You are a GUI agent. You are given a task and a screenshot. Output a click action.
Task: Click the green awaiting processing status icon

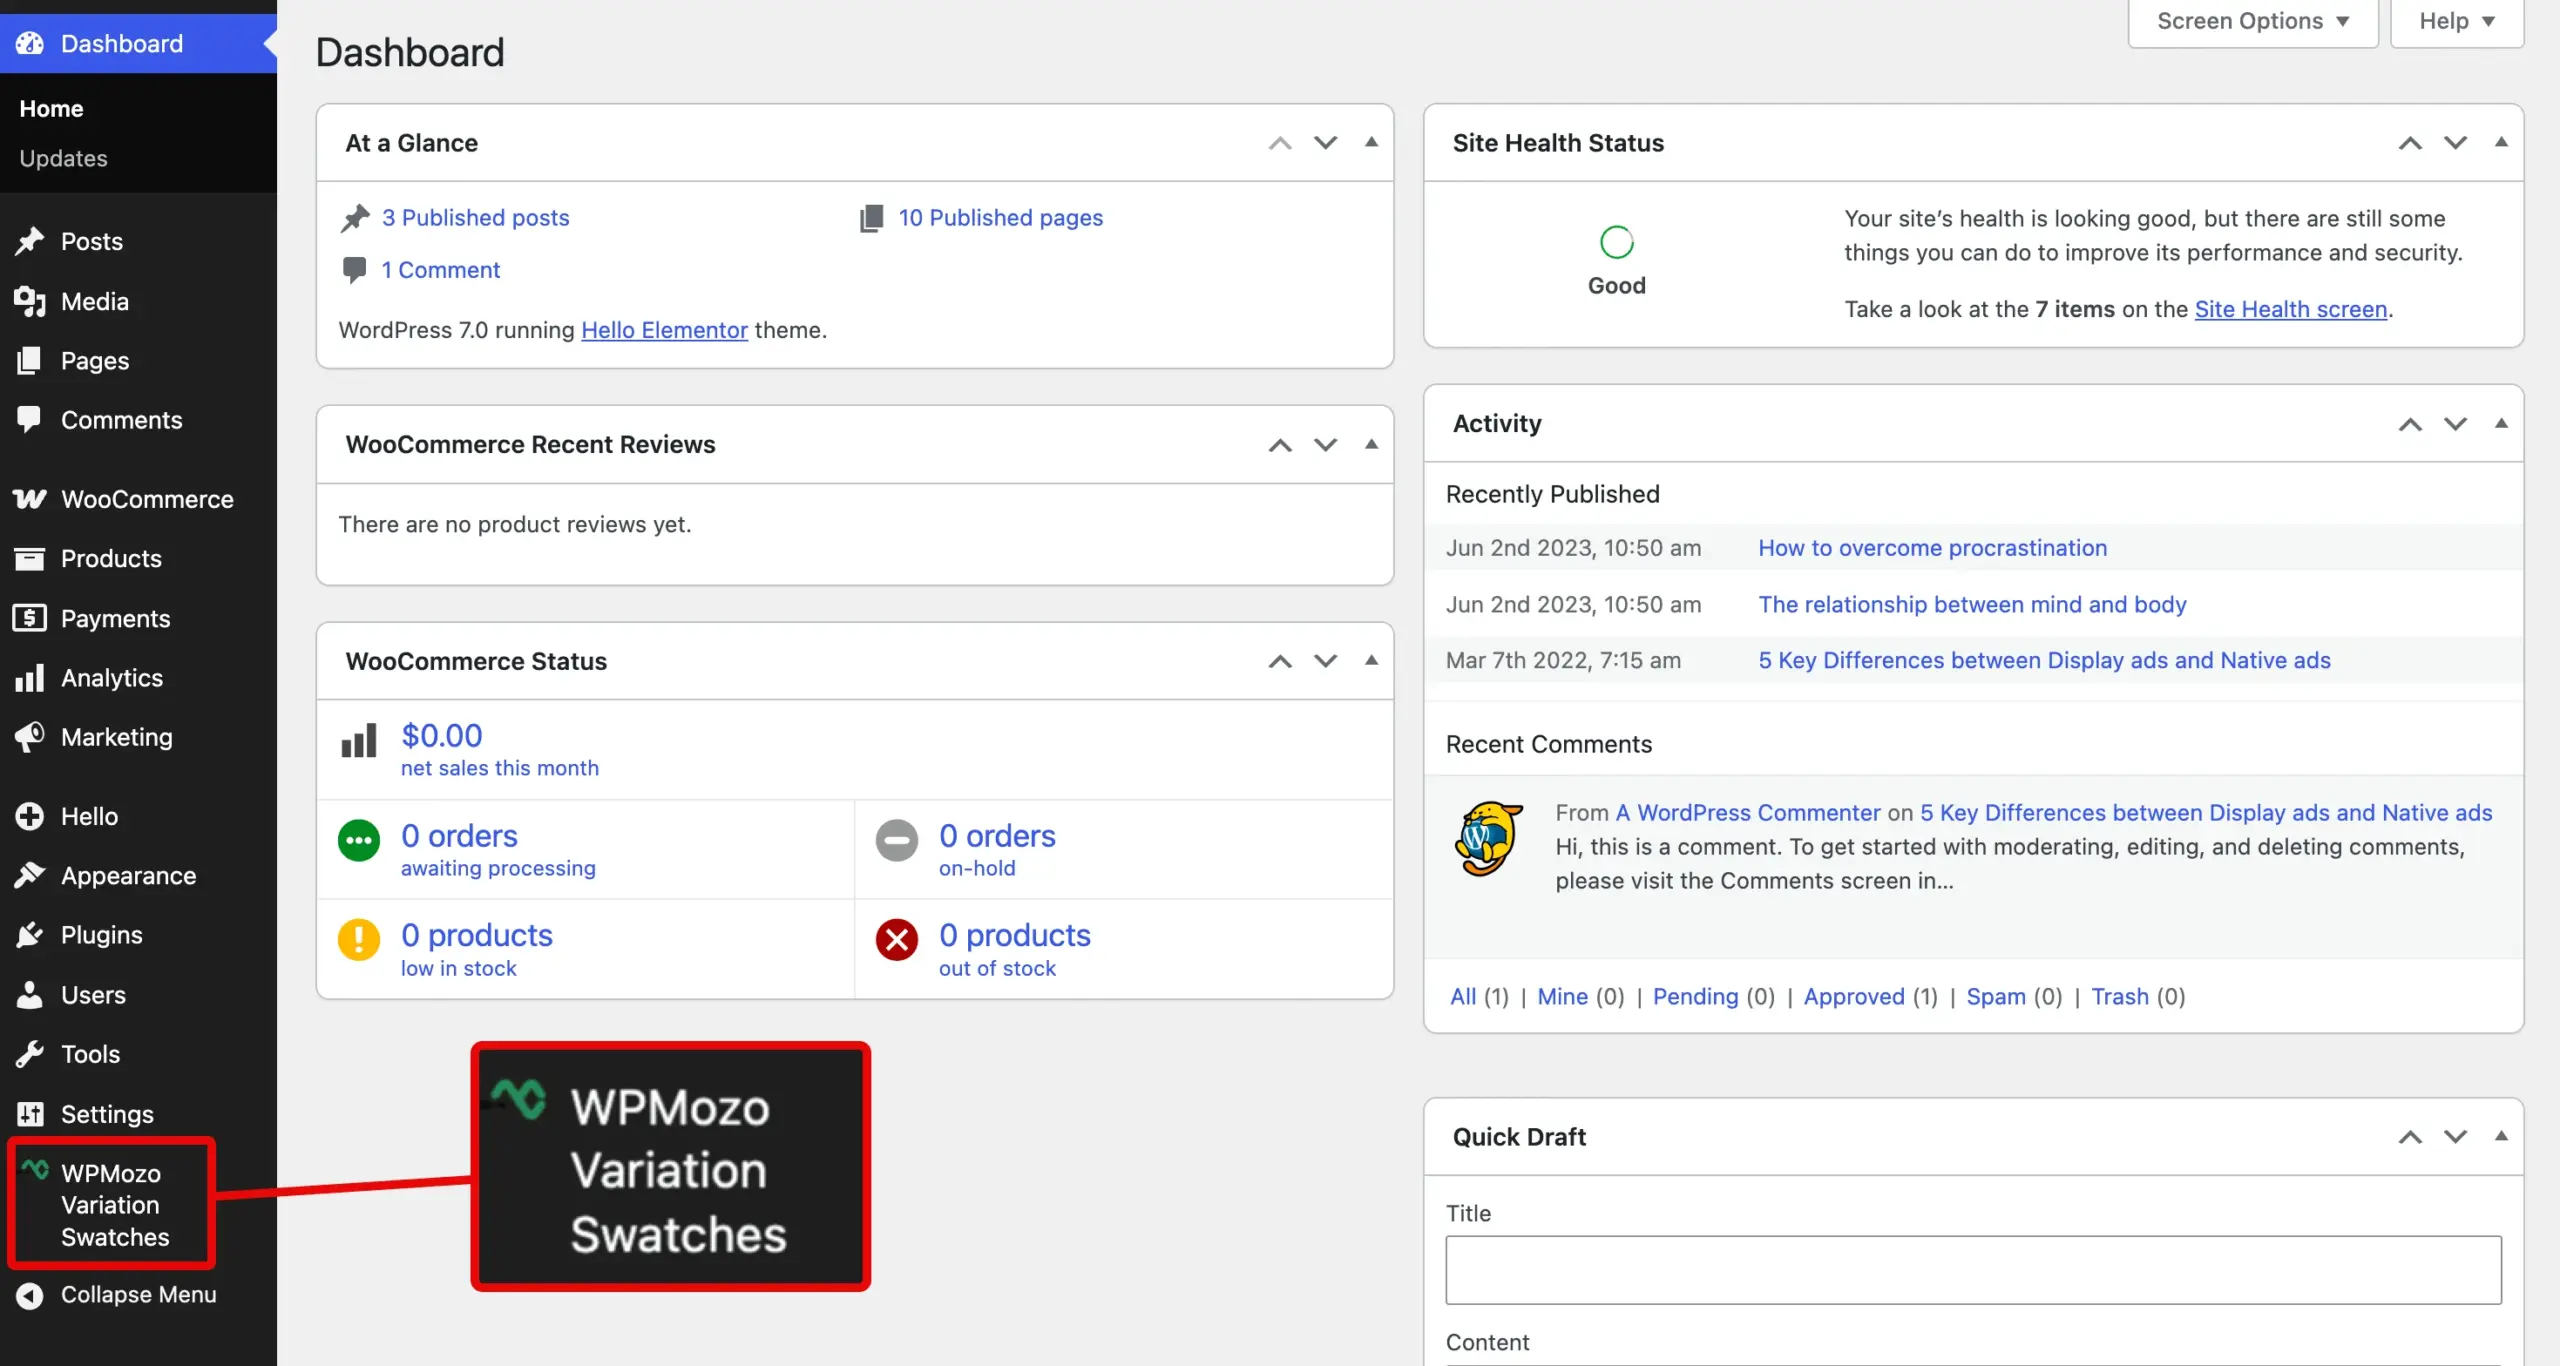(x=359, y=841)
